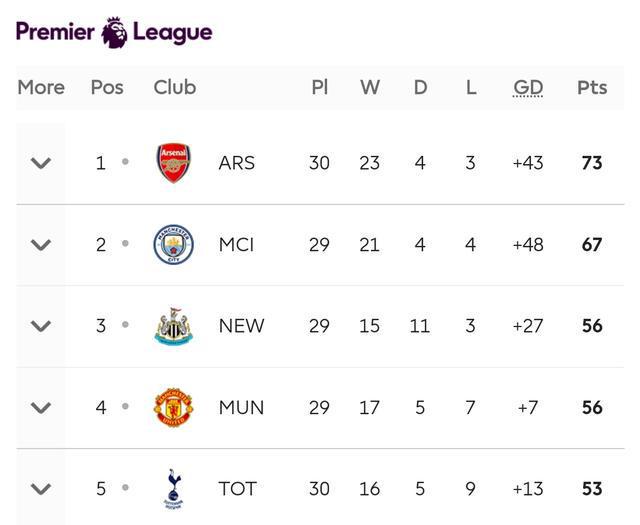Image resolution: width=640 pixels, height=525 pixels.
Task: Click the Premier League lion logo
Action: point(115,32)
